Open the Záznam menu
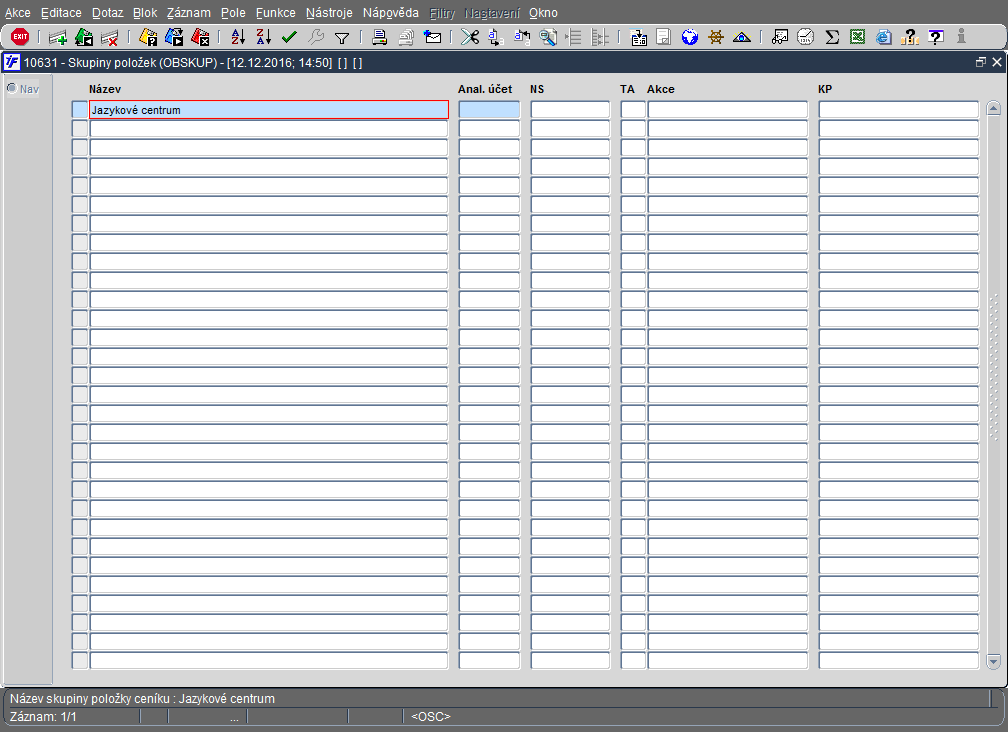 pos(189,13)
